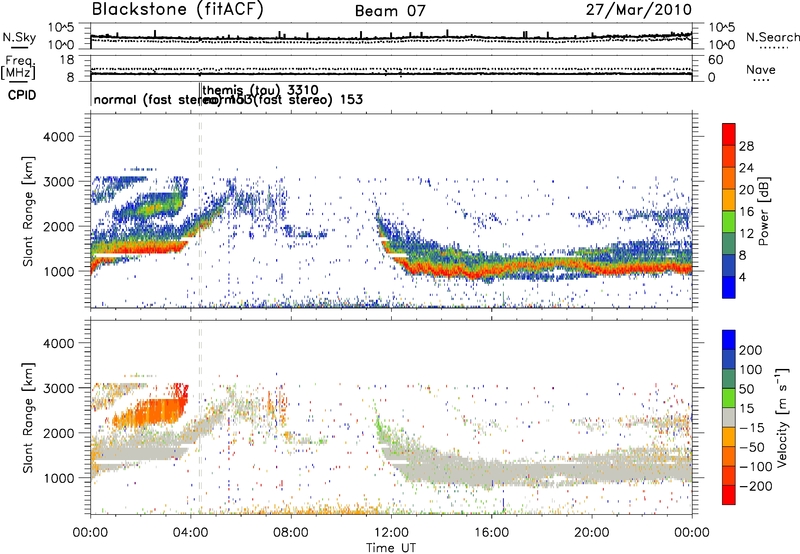Click the 'Time UT' axis label

pos(391,548)
